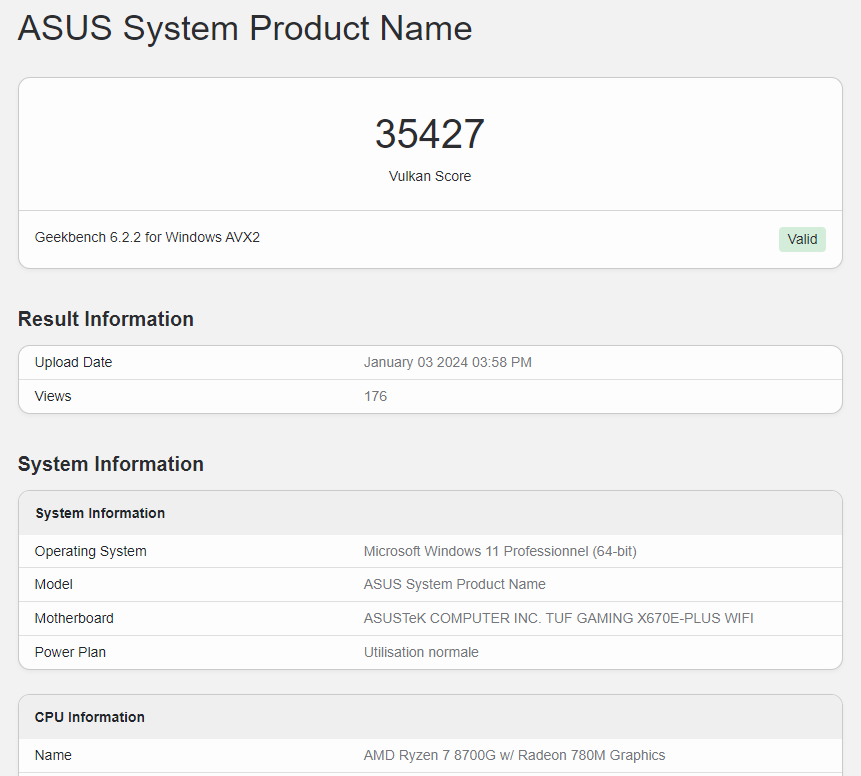
Task: Click the large System Information section heading
Action: pos(111,464)
